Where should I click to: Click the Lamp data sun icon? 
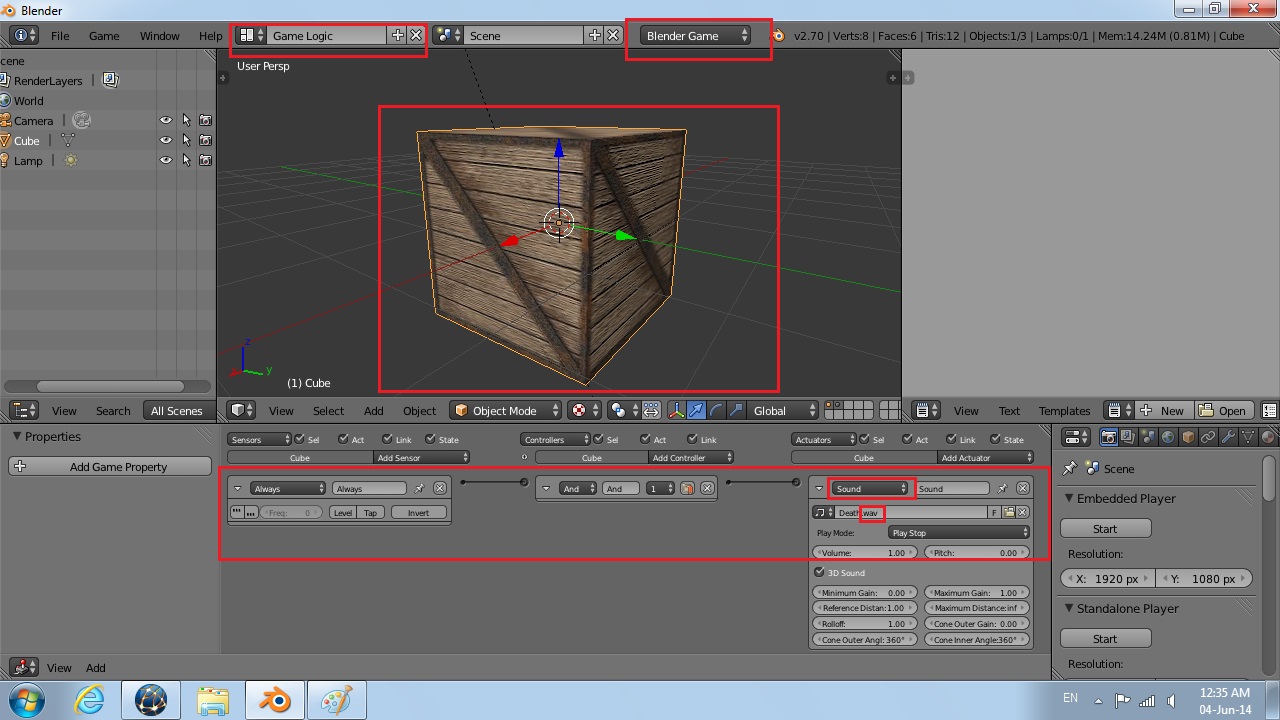tap(71, 160)
